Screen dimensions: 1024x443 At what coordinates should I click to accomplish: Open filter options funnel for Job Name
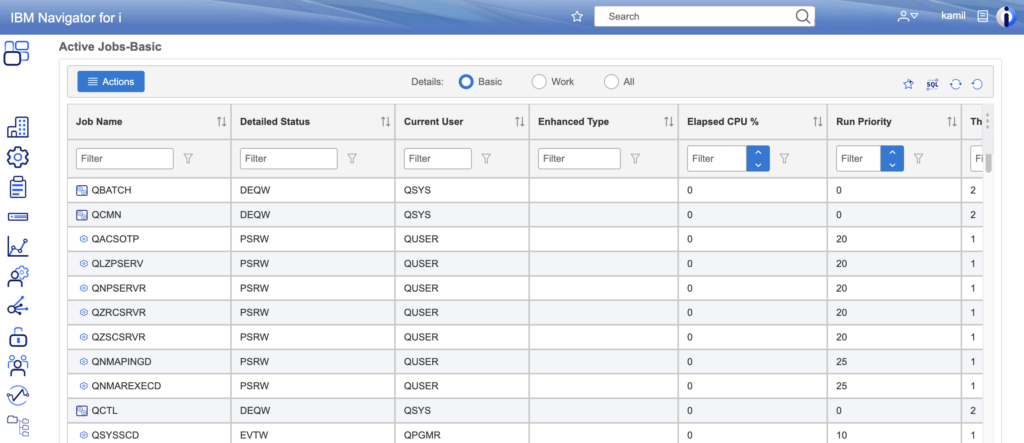[188, 158]
